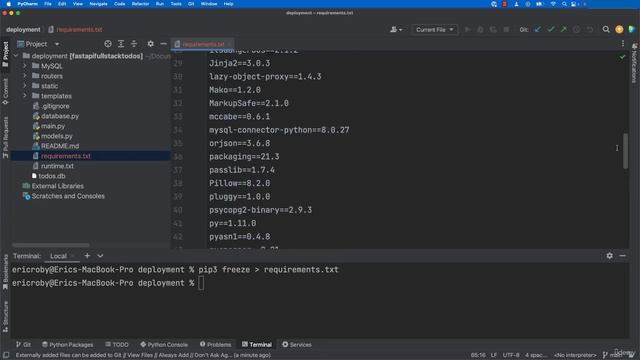Image resolution: width=640 pixels, height=360 pixels.
Task: Add new terminal tab with plus icon
Action: 87,256
